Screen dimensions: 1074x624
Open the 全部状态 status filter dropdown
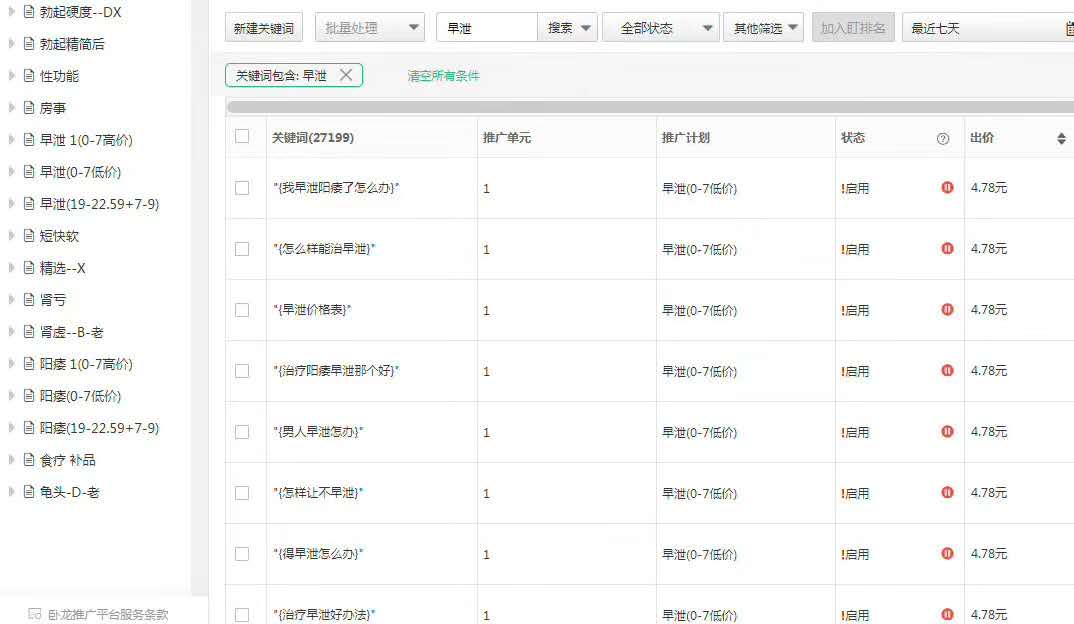(659, 28)
